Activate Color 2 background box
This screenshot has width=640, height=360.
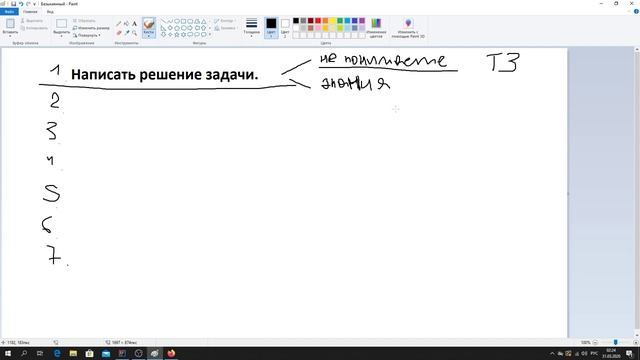[x=285, y=28]
